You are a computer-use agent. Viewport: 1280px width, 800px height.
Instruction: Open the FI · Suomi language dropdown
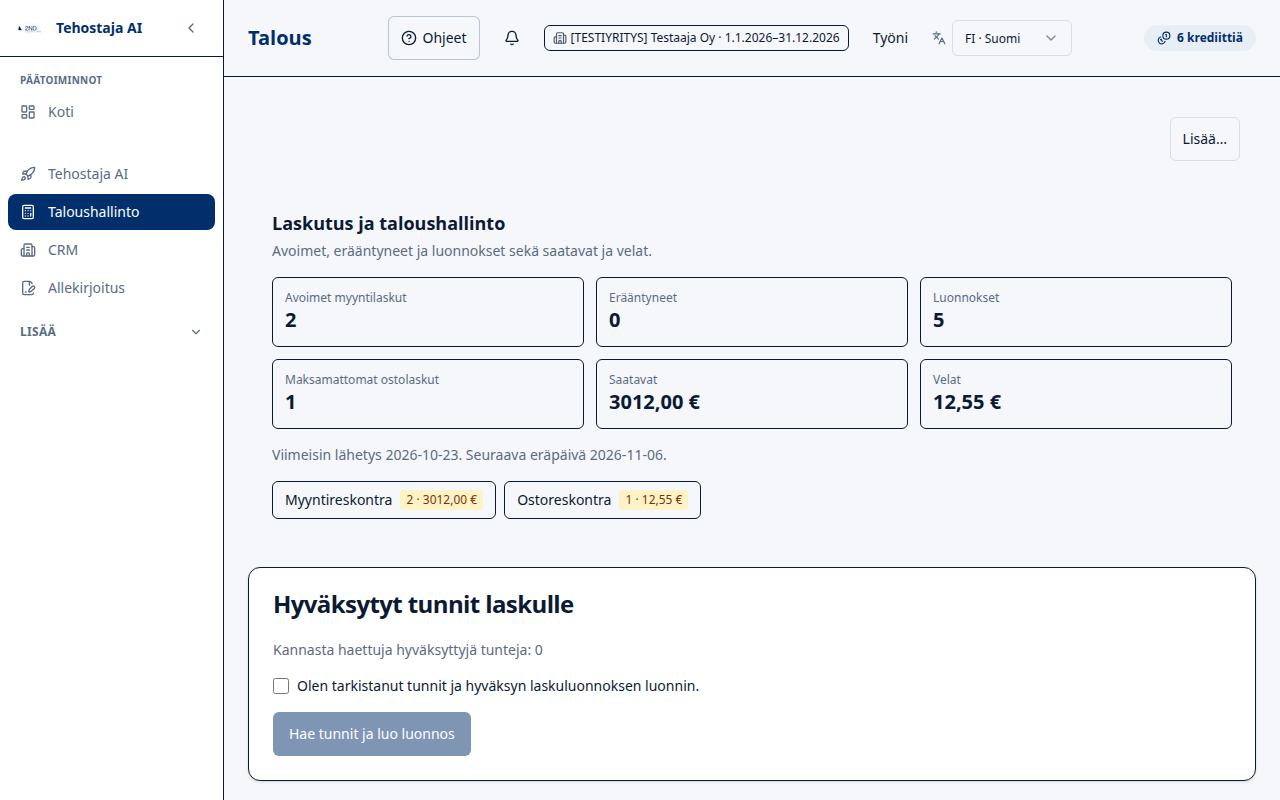(1011, 38)
